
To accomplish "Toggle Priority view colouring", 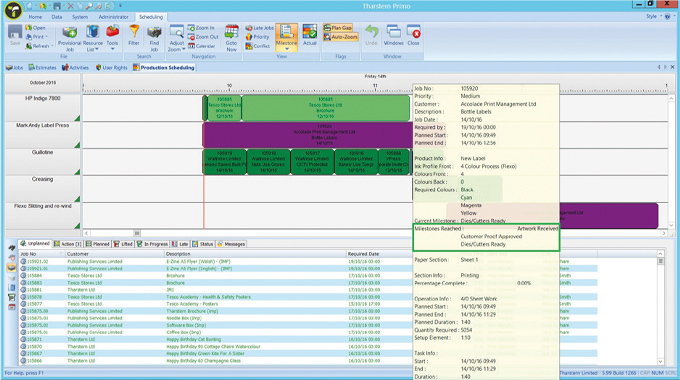I will coord(258,37).
